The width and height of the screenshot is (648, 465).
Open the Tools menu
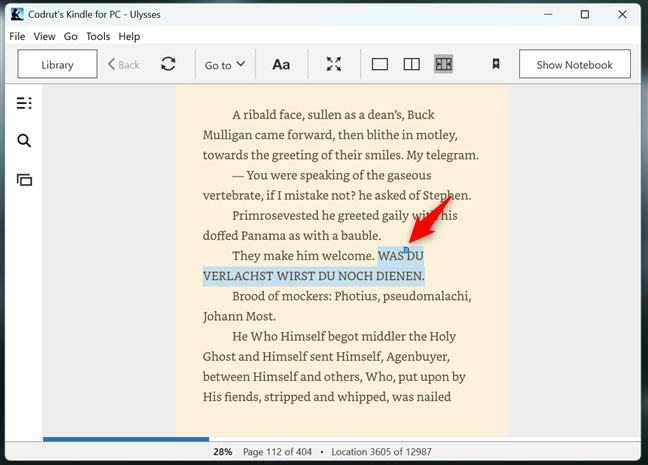point(98,36)
